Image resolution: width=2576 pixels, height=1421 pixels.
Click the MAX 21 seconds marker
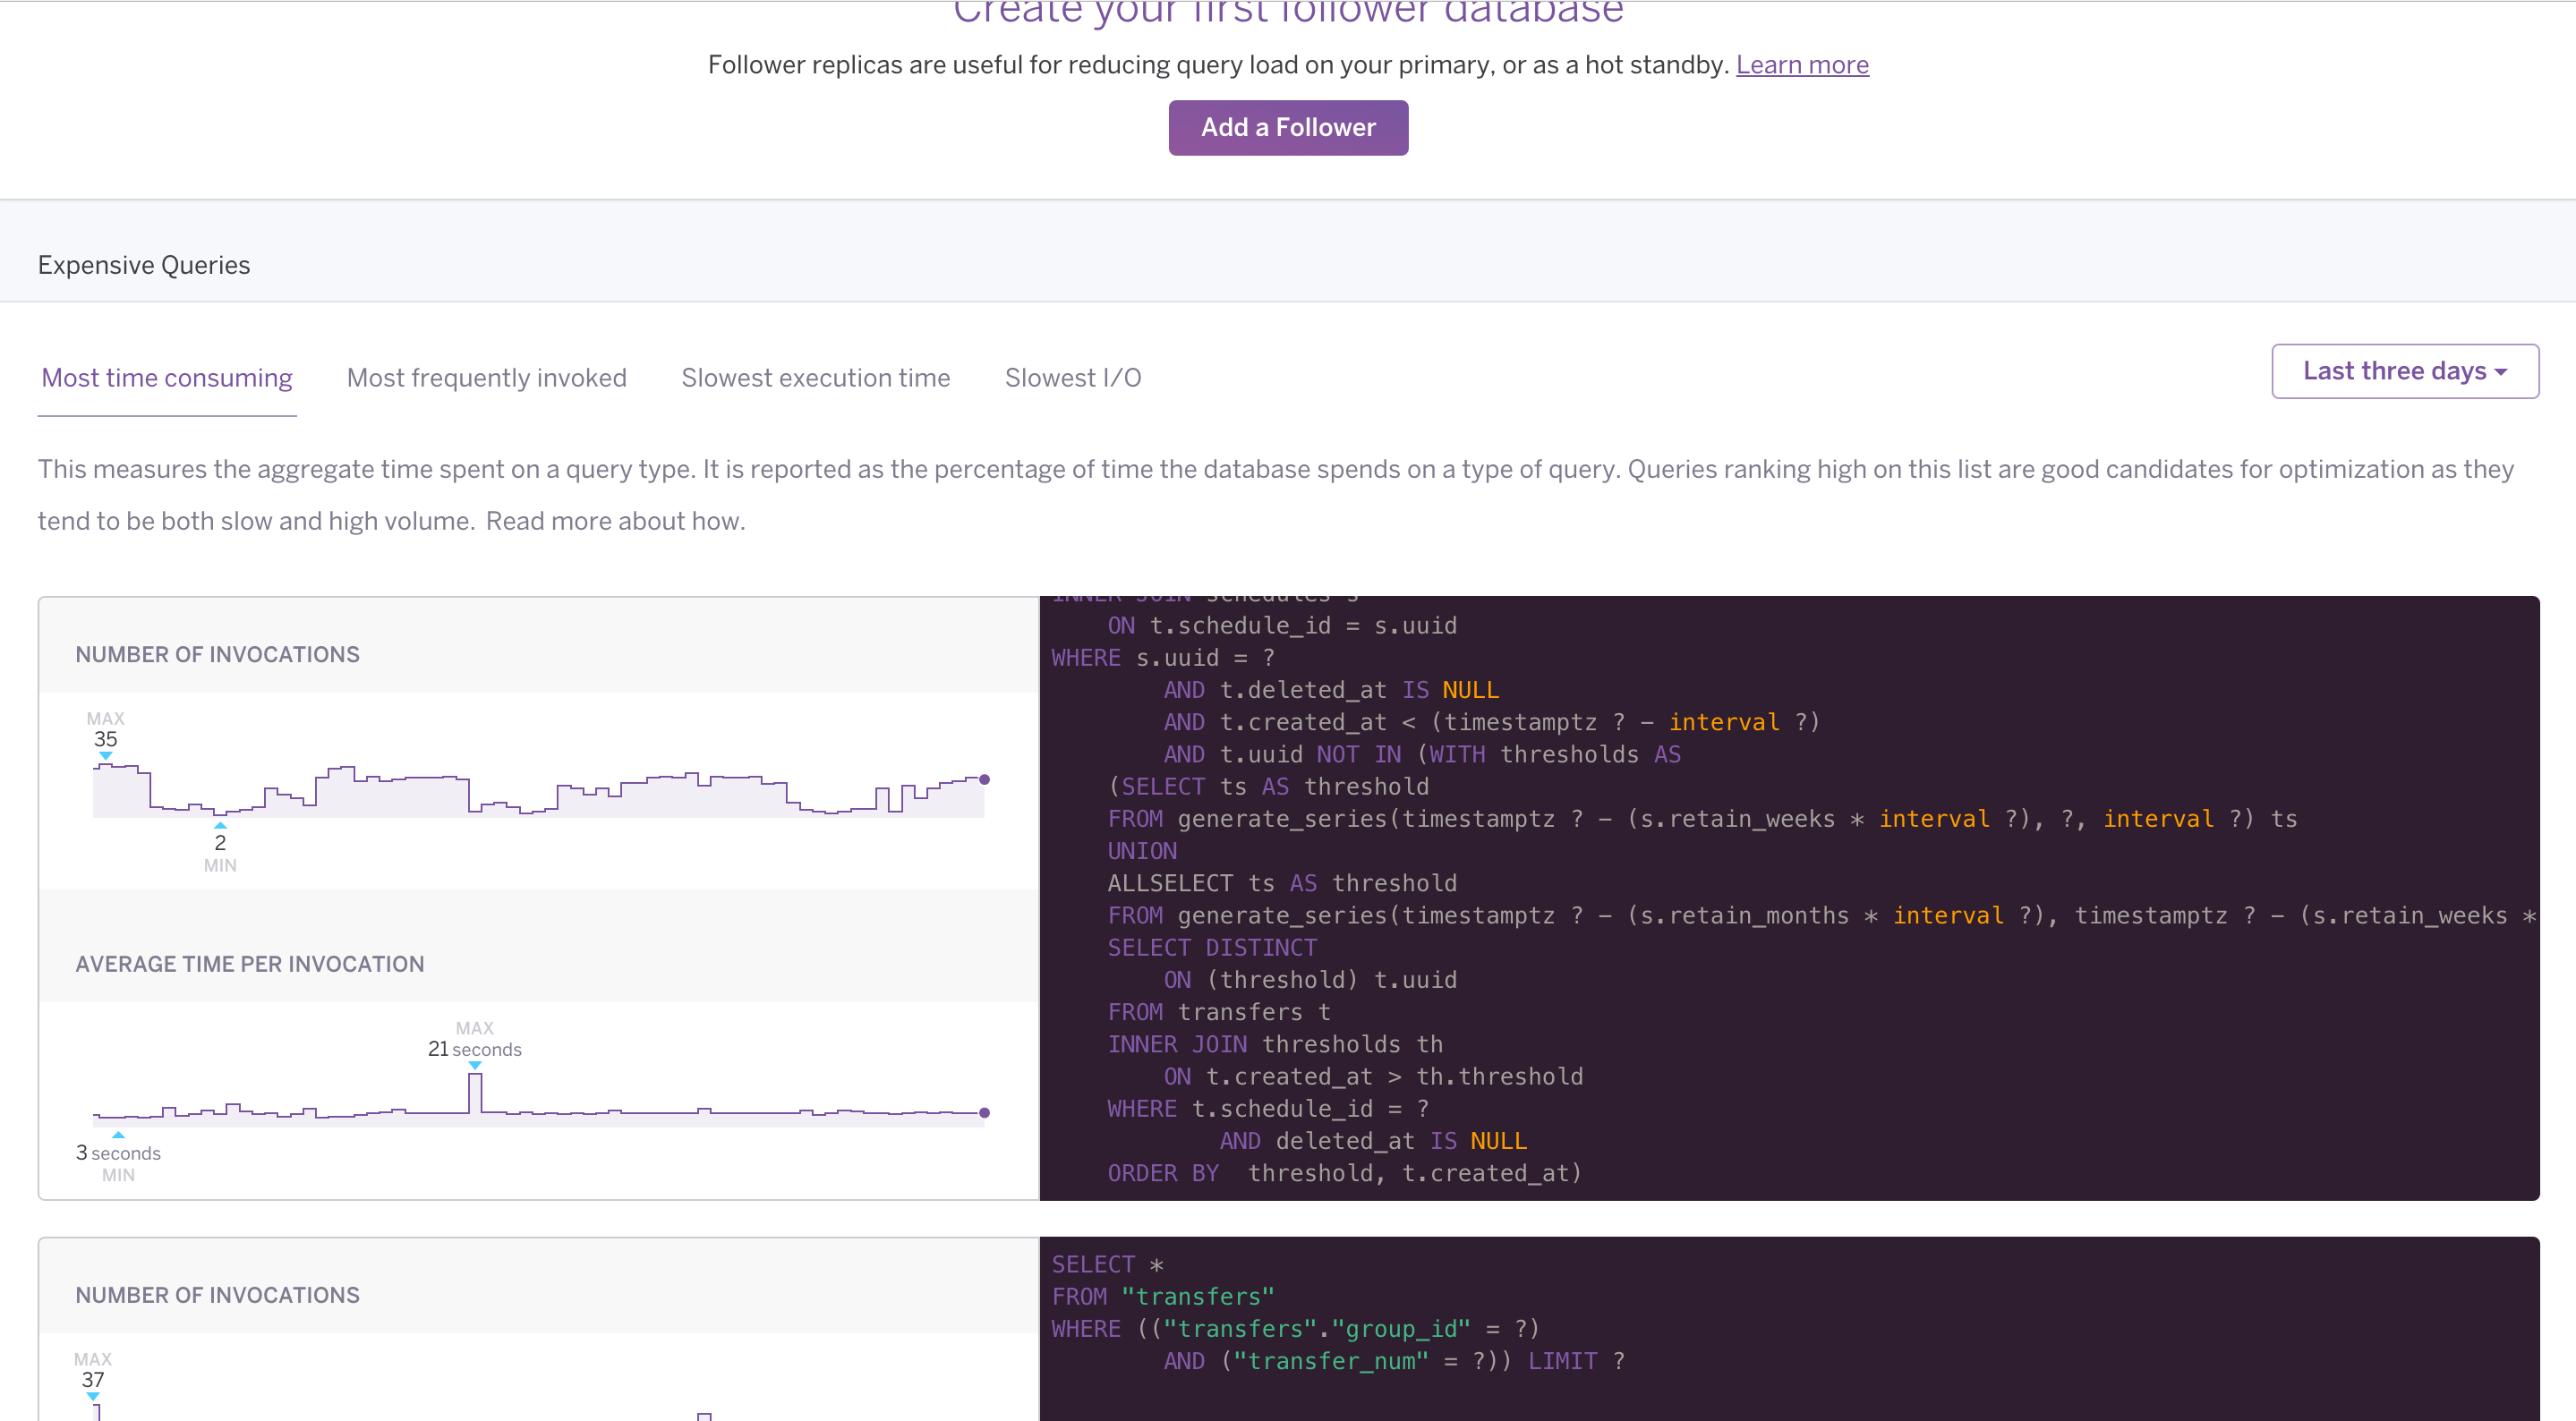(x=474, y=1048)
